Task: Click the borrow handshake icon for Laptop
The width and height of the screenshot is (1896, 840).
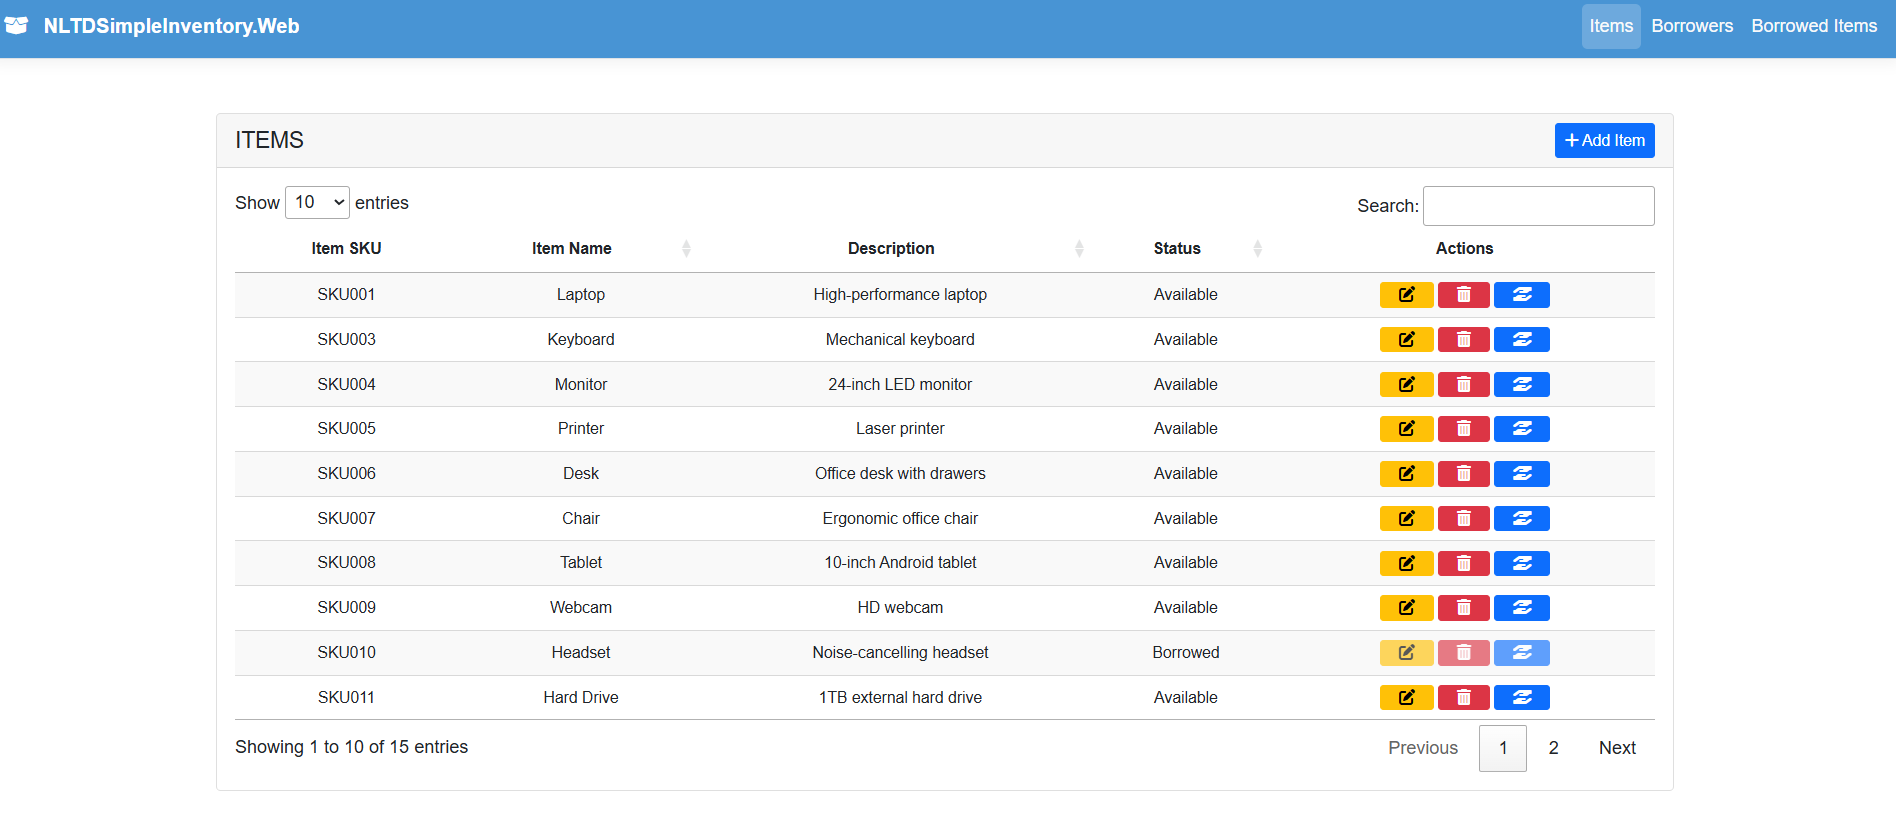Action: pos(1521,295)
